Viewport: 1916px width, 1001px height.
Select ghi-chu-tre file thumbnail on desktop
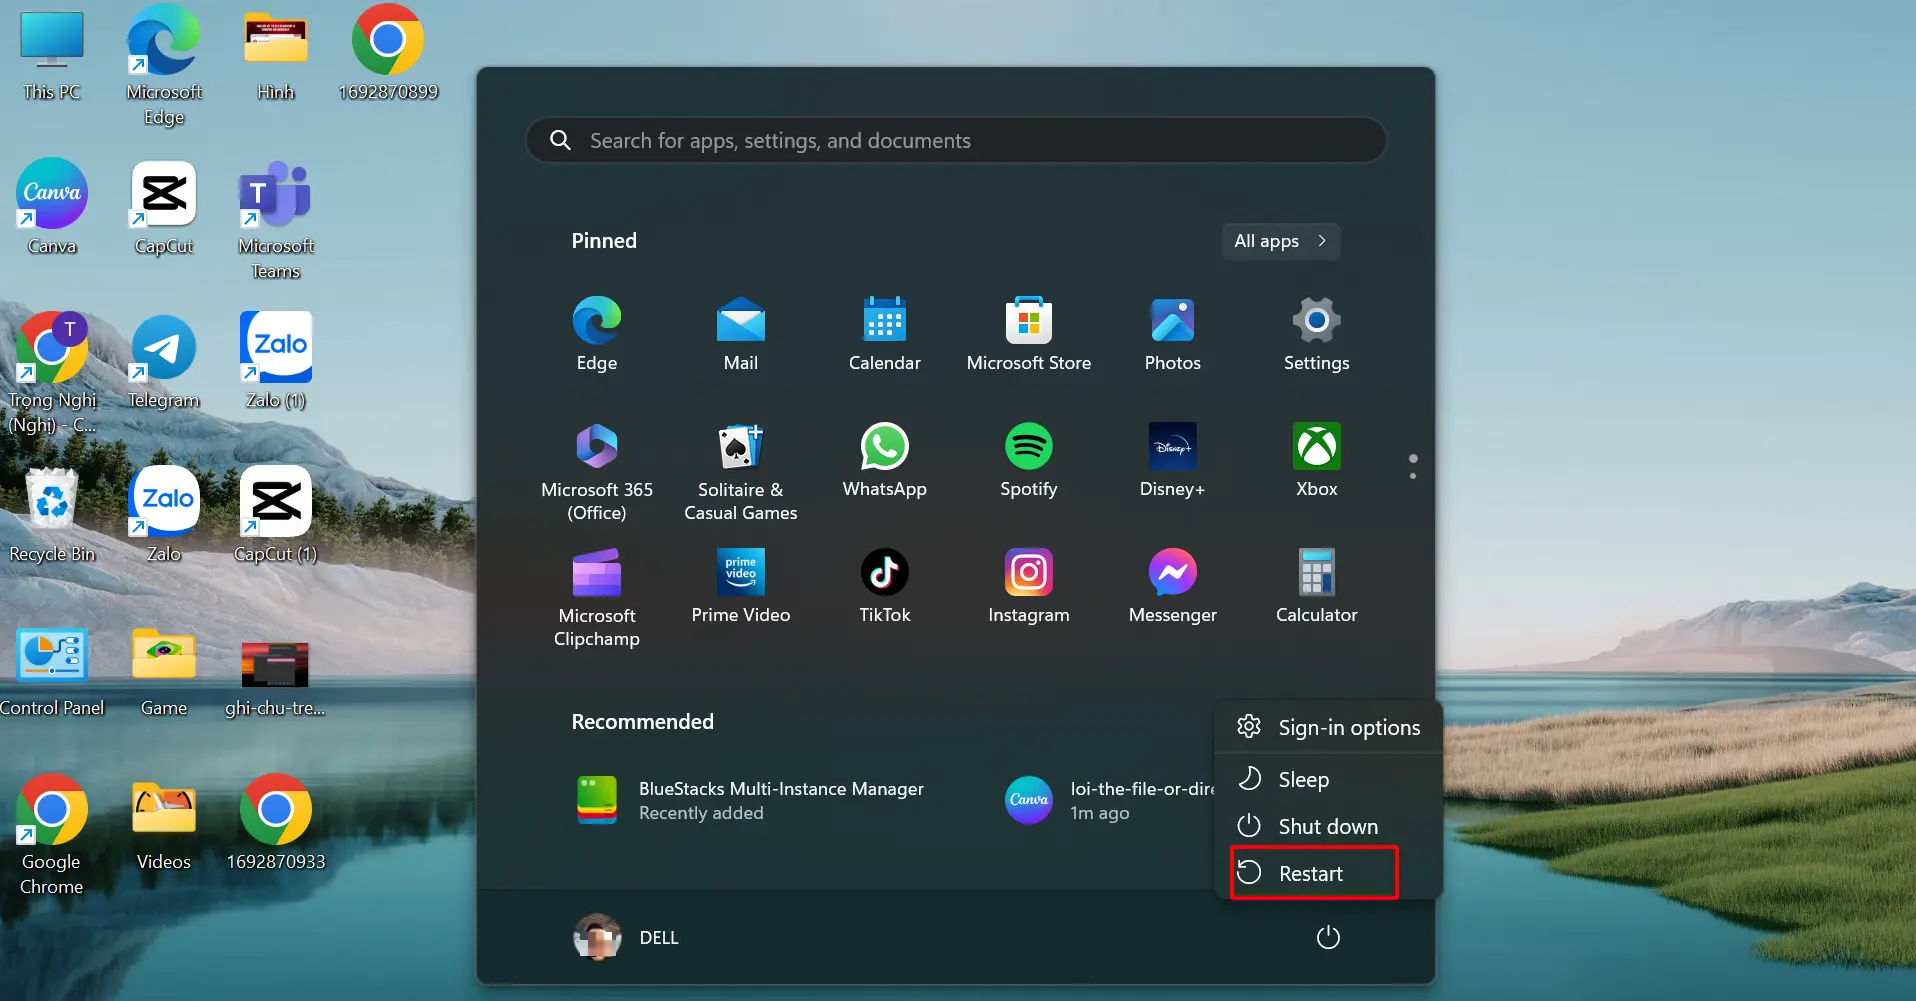point(275,680)
